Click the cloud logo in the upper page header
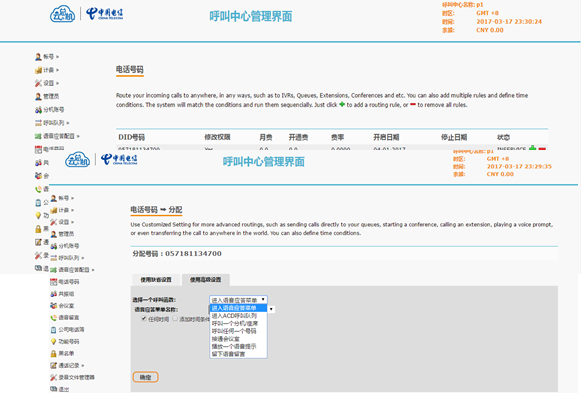Screen dimensions: 581x393 (x=63, y=14)
